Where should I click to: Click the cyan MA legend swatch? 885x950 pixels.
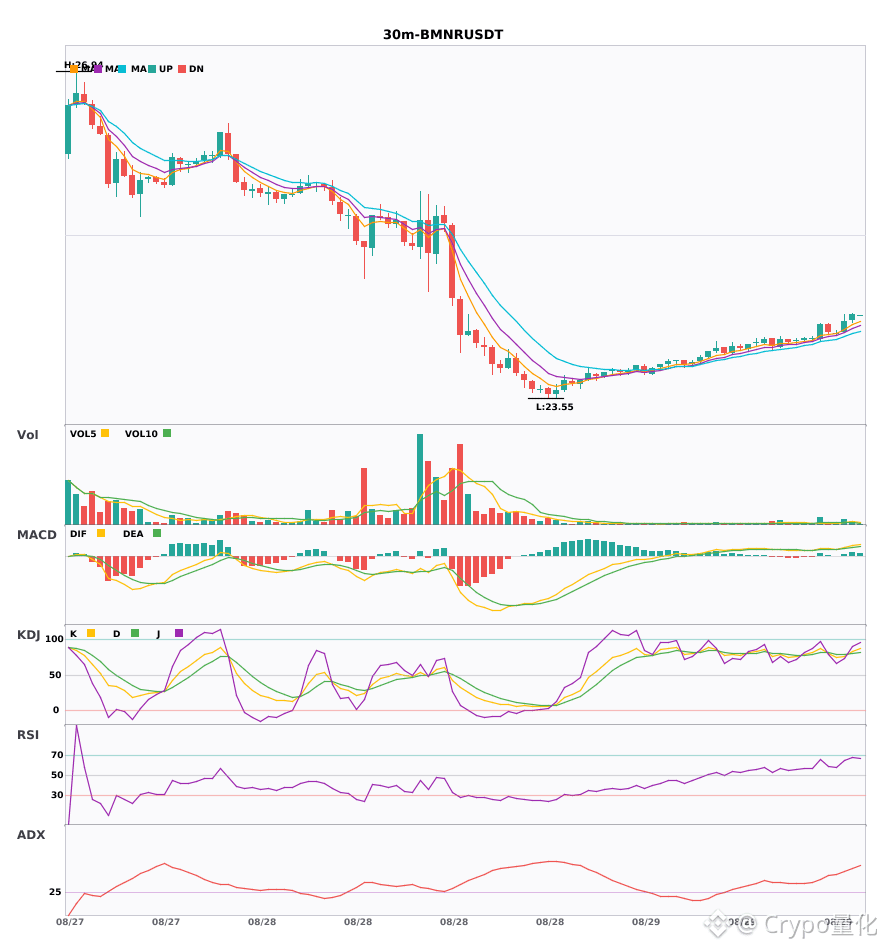pyautogui.click(x=122, y=69)
